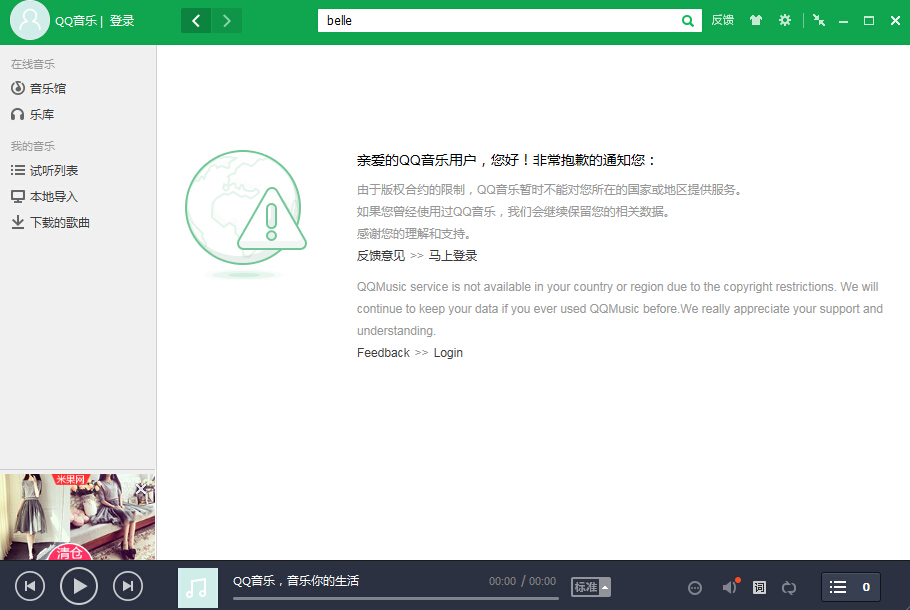
Task: Open 反馈 feedback in the title bar
Action: coord(723,20)
